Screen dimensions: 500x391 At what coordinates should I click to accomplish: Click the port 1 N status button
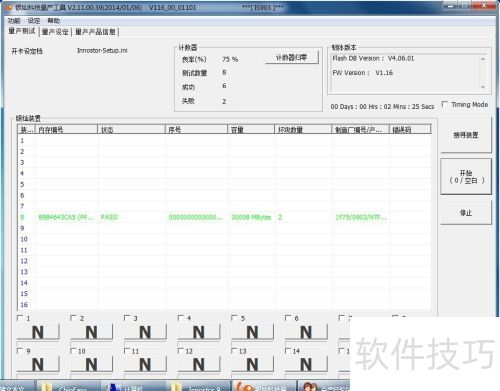38,332
